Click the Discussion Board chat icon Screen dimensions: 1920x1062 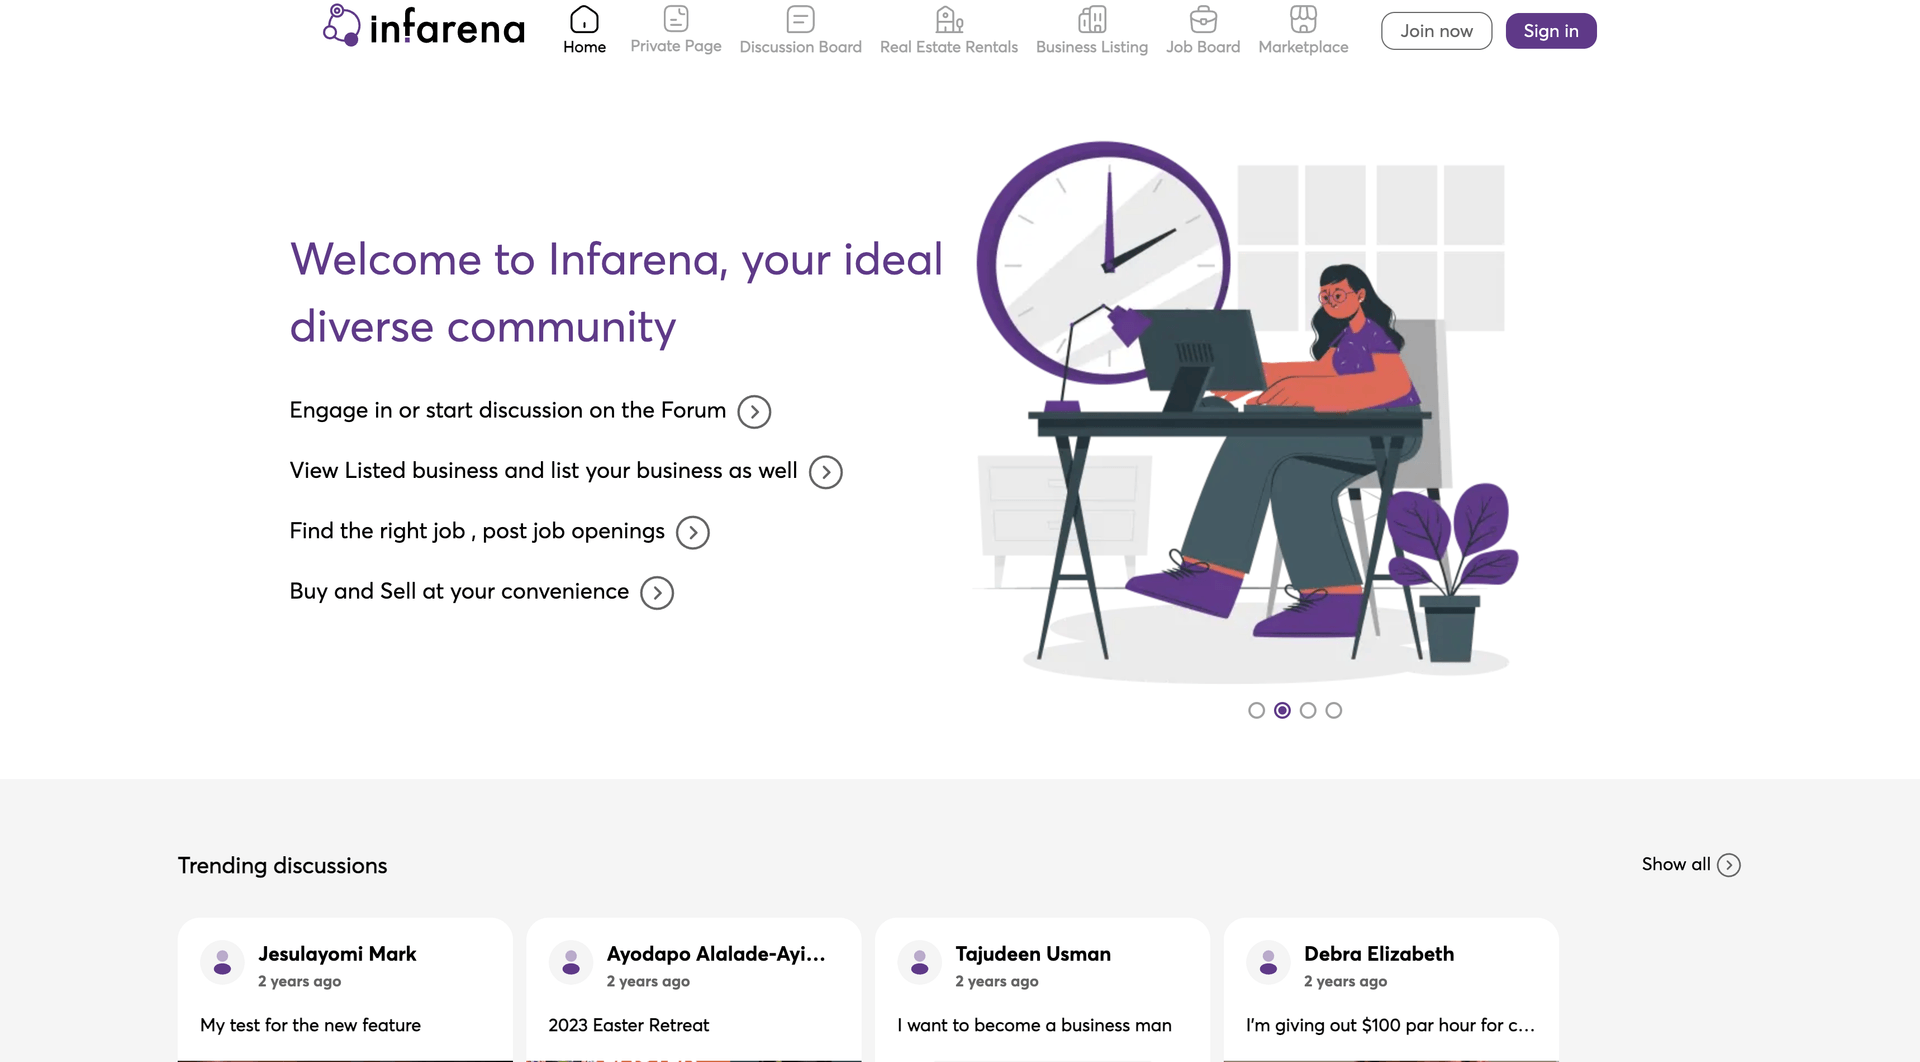pyautogui.click(x=801, y=19)
